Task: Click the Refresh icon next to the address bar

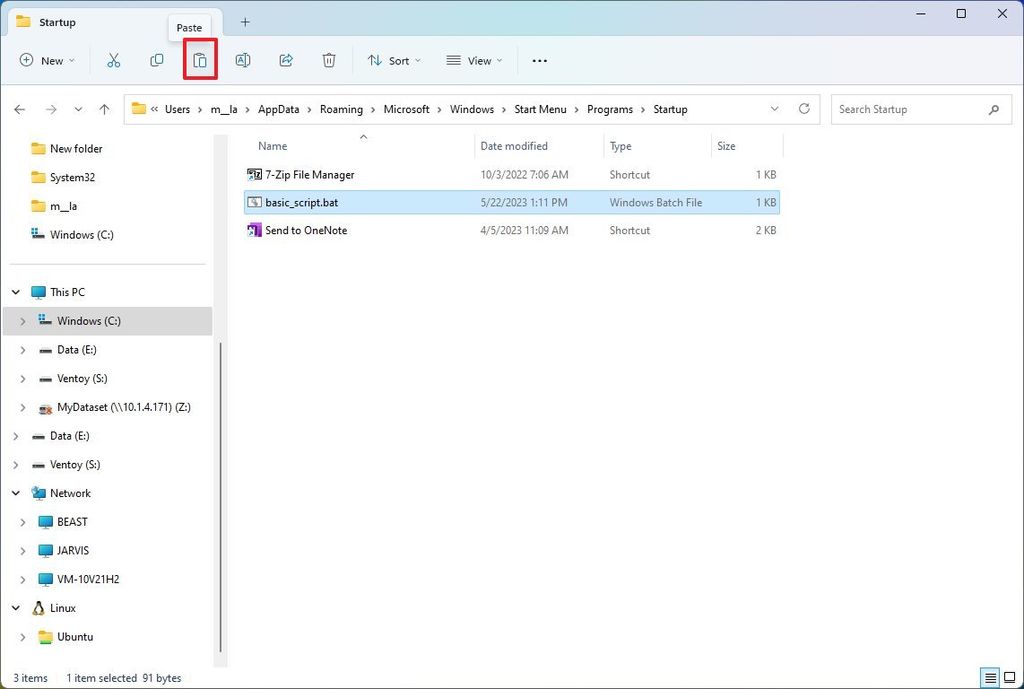Action: coord(804,109)
